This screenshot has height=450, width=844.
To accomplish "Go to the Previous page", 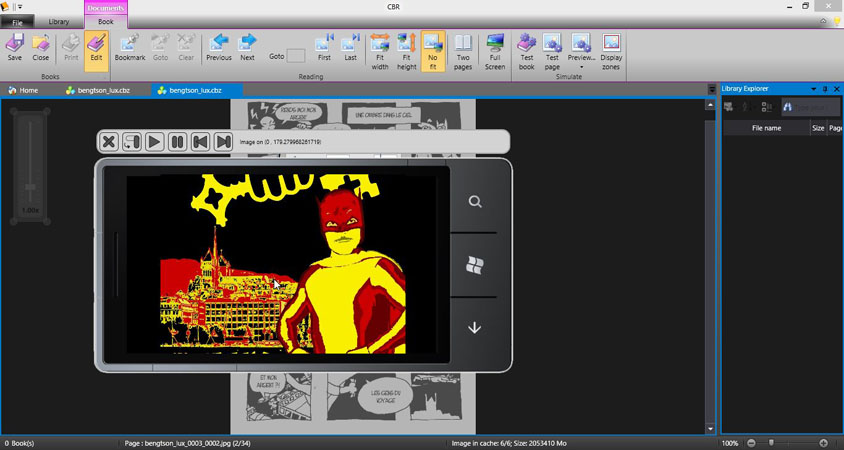I will click(219, 47).
